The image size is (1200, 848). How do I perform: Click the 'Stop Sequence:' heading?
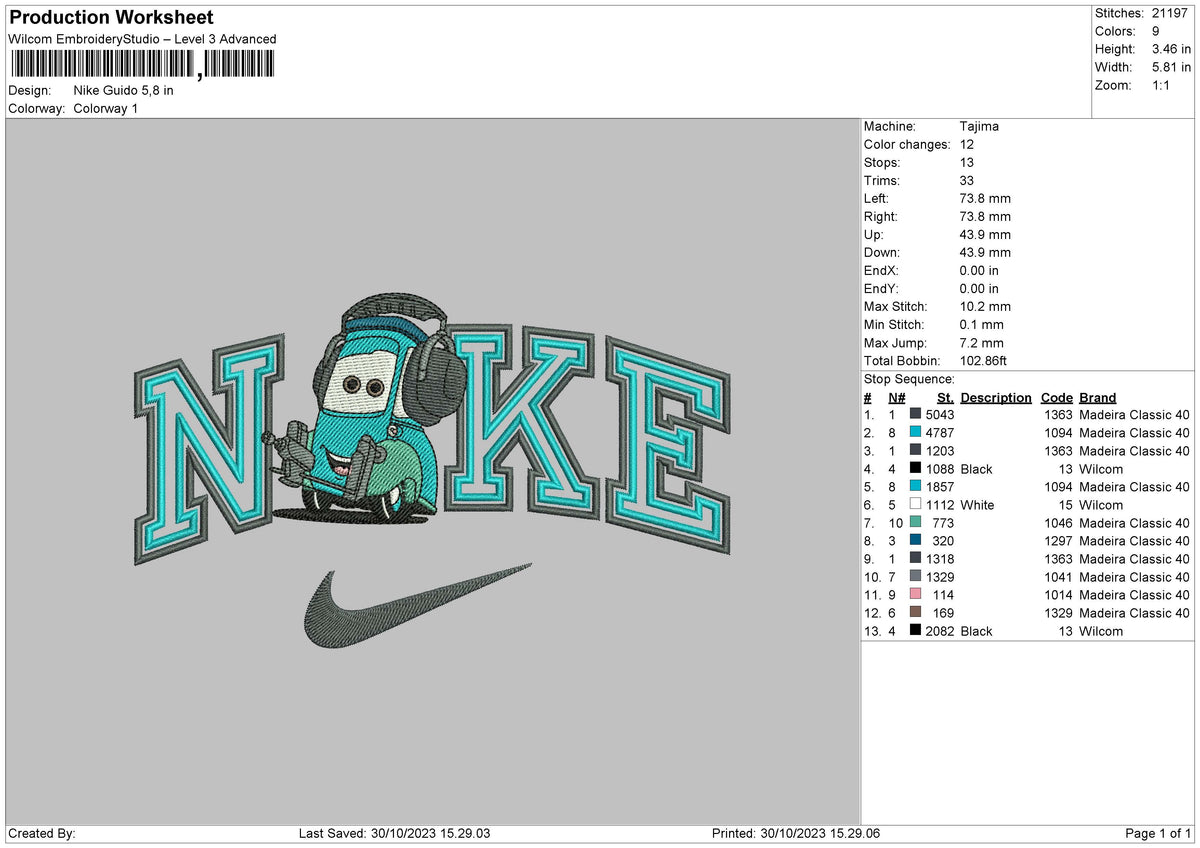[x=909, y=379]
